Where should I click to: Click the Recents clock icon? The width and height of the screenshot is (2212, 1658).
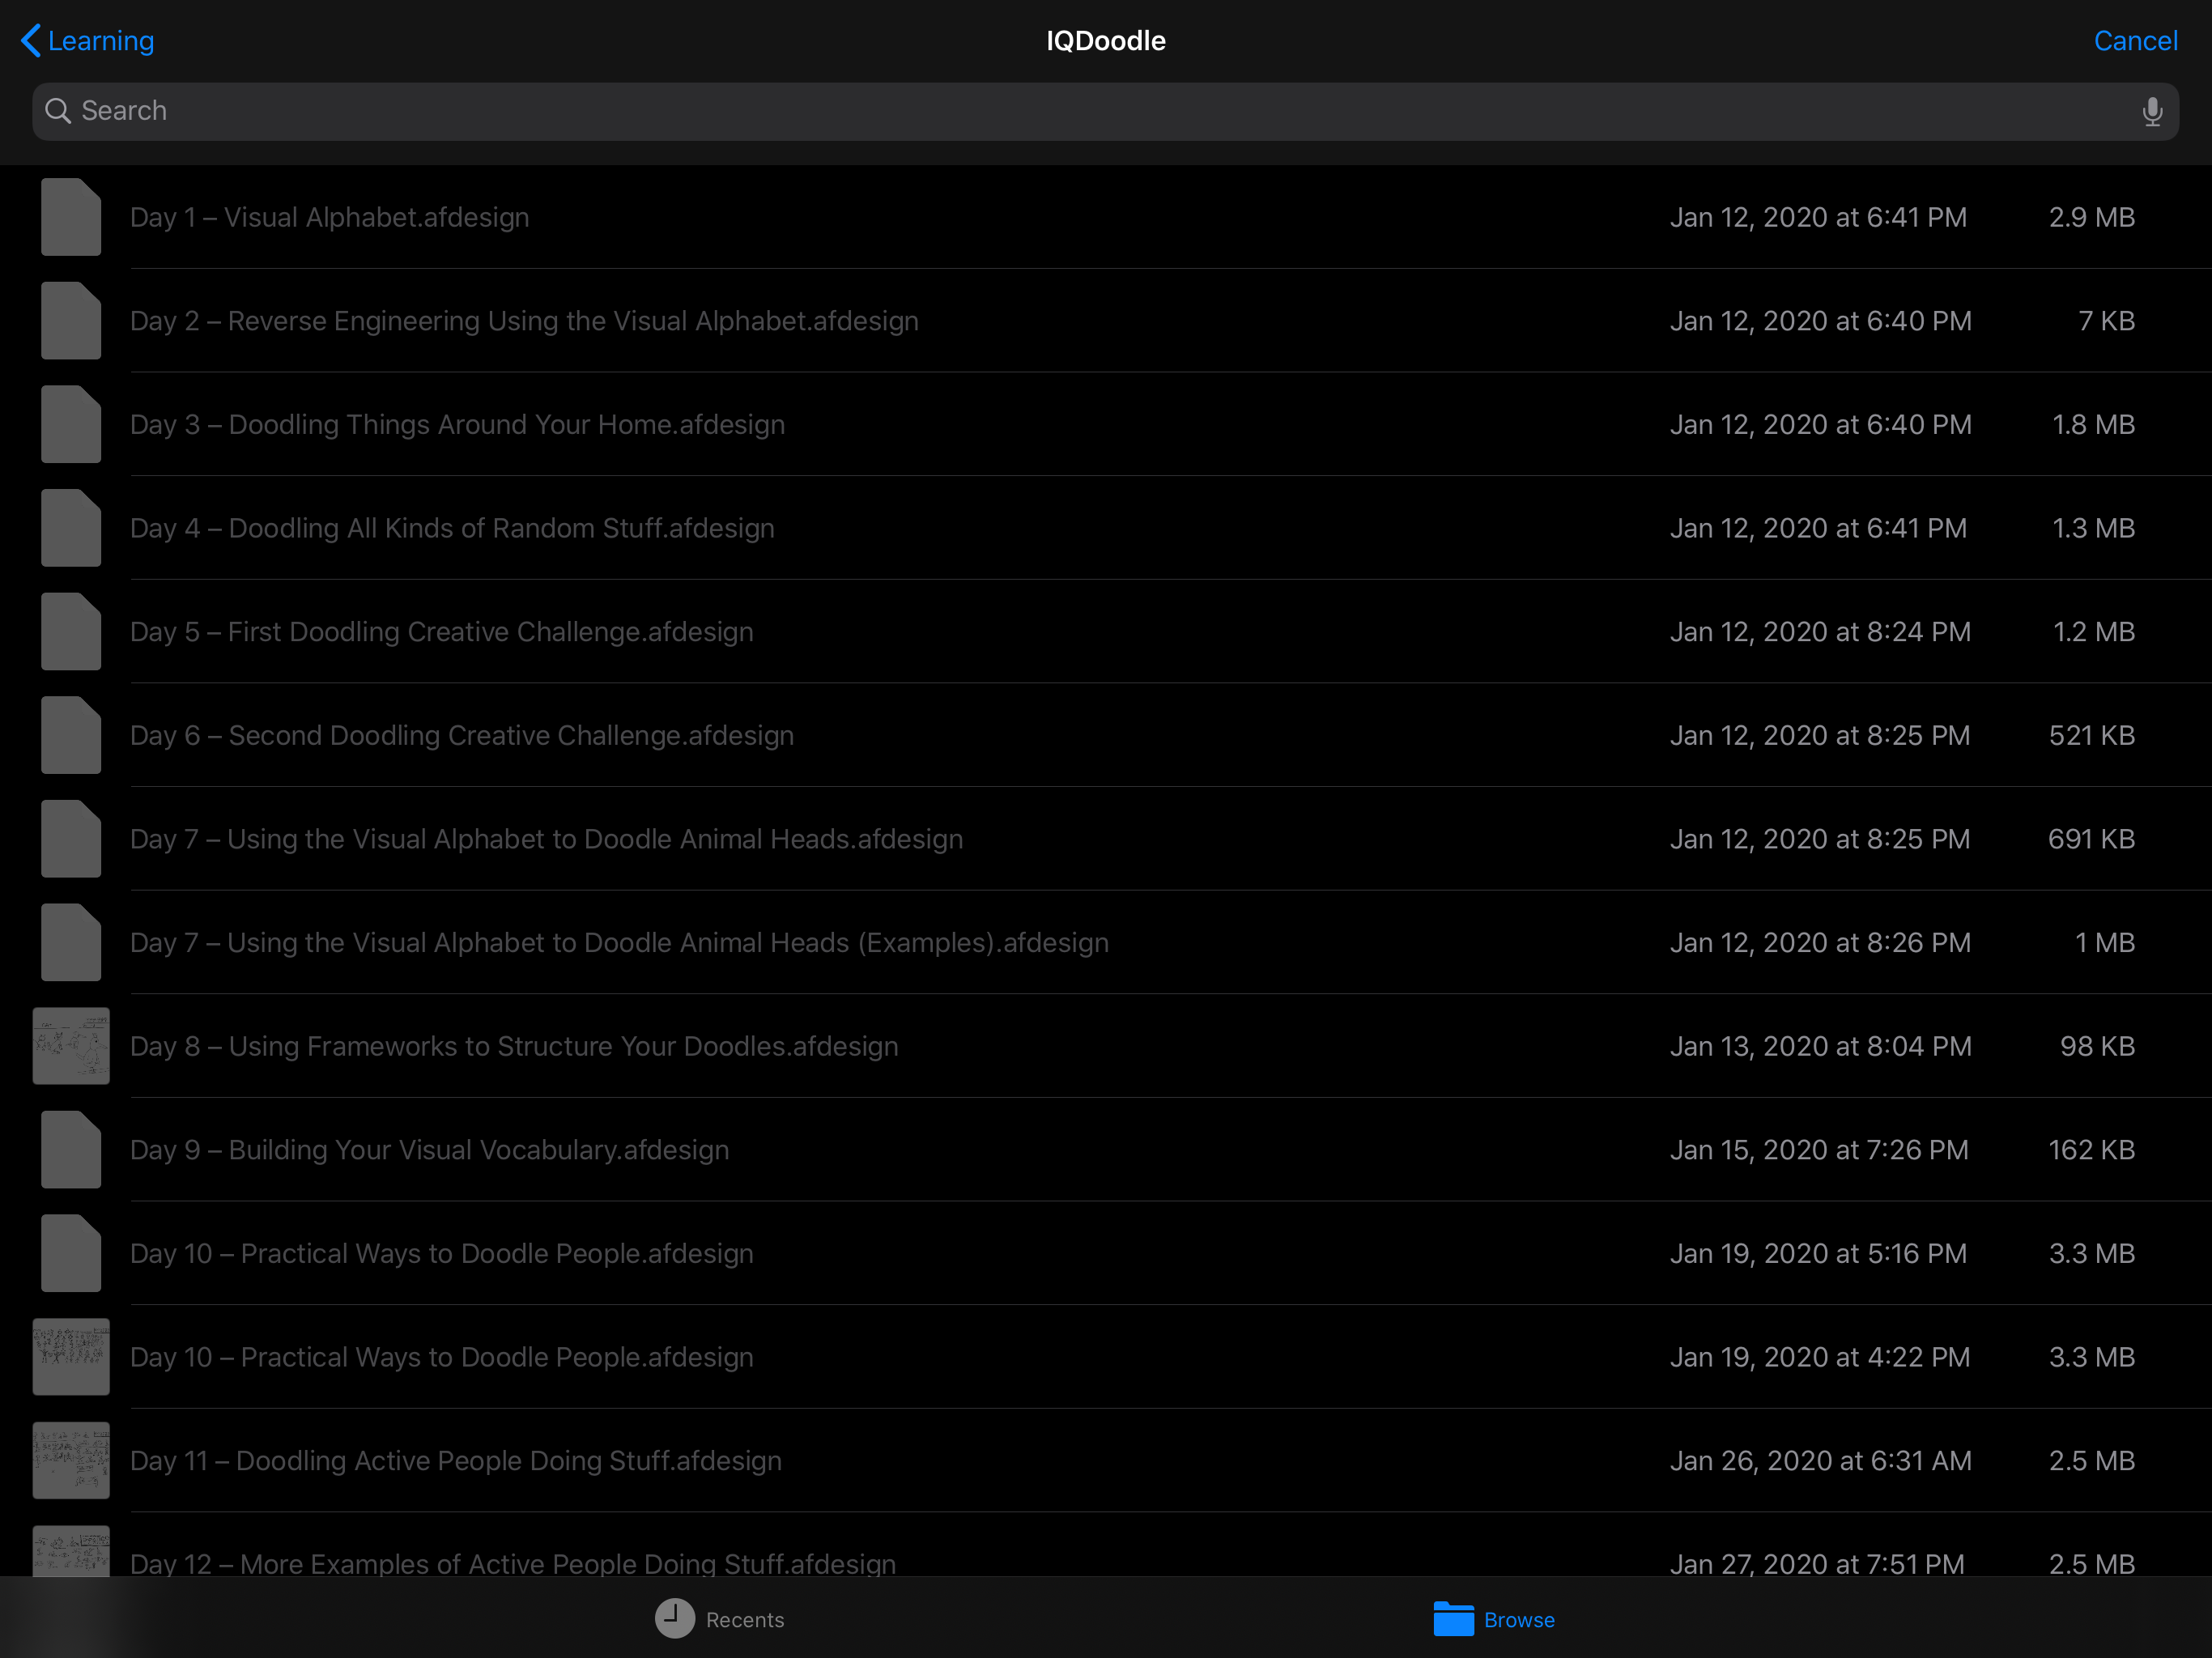(675, 1619)
